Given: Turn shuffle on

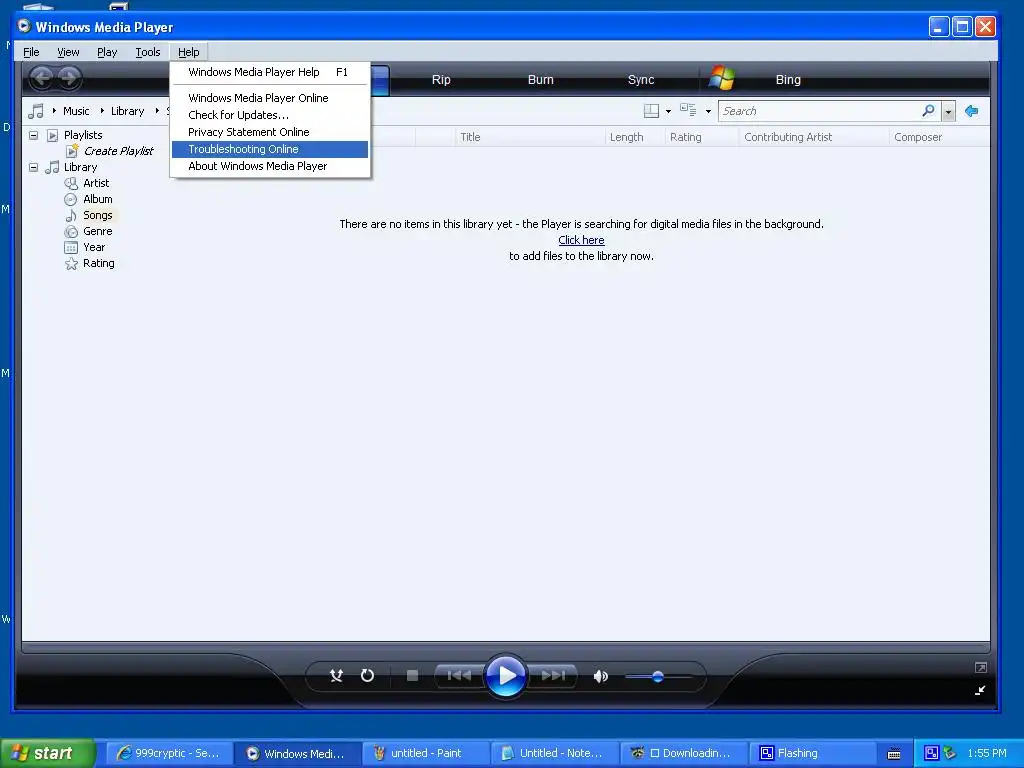Looking at the screenshot, I should (336, 676).
